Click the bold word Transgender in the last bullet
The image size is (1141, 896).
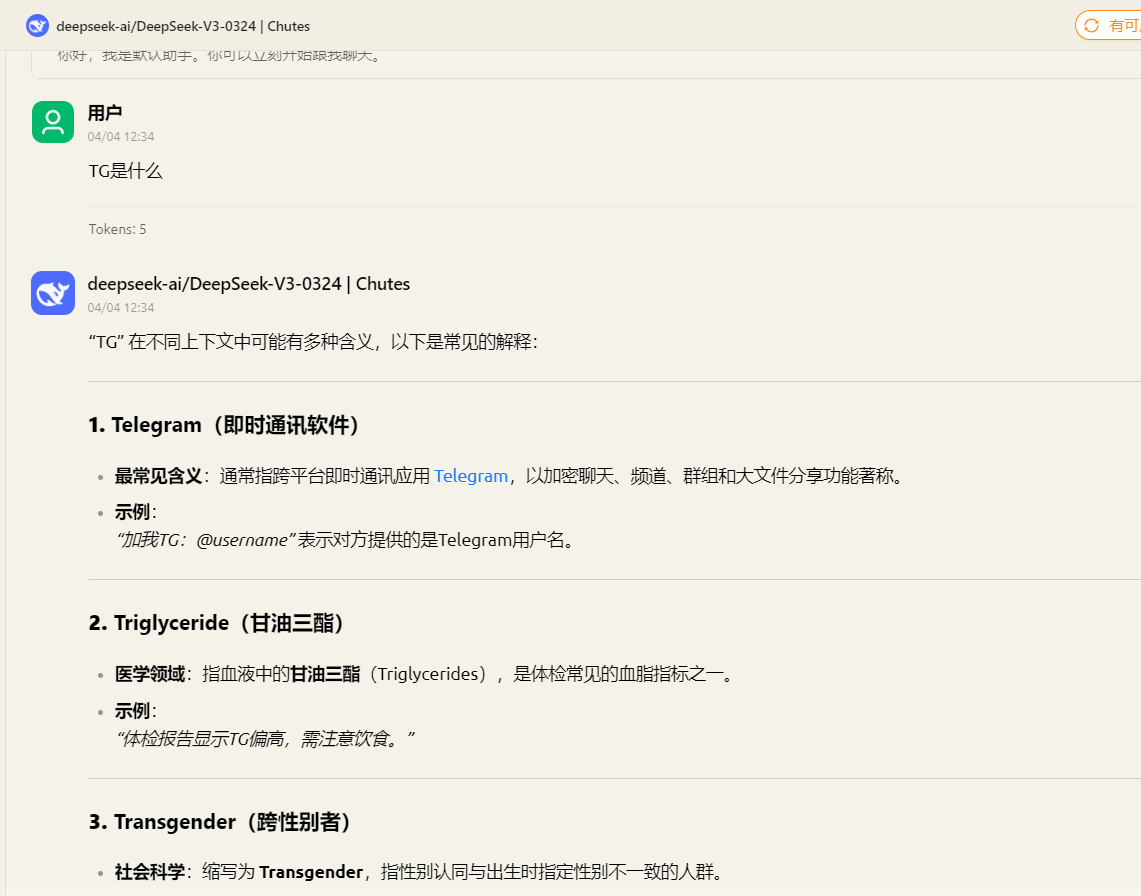tap(311, 872)
